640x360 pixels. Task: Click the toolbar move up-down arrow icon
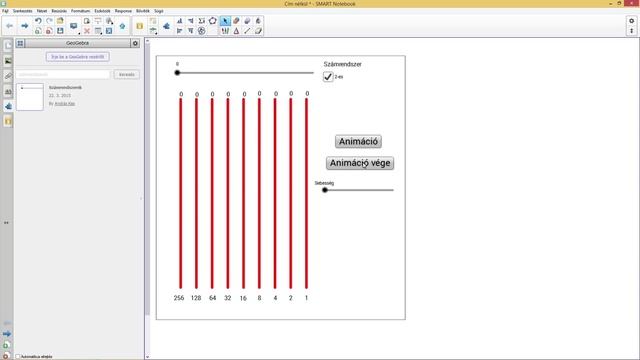(x=631, y=31)
